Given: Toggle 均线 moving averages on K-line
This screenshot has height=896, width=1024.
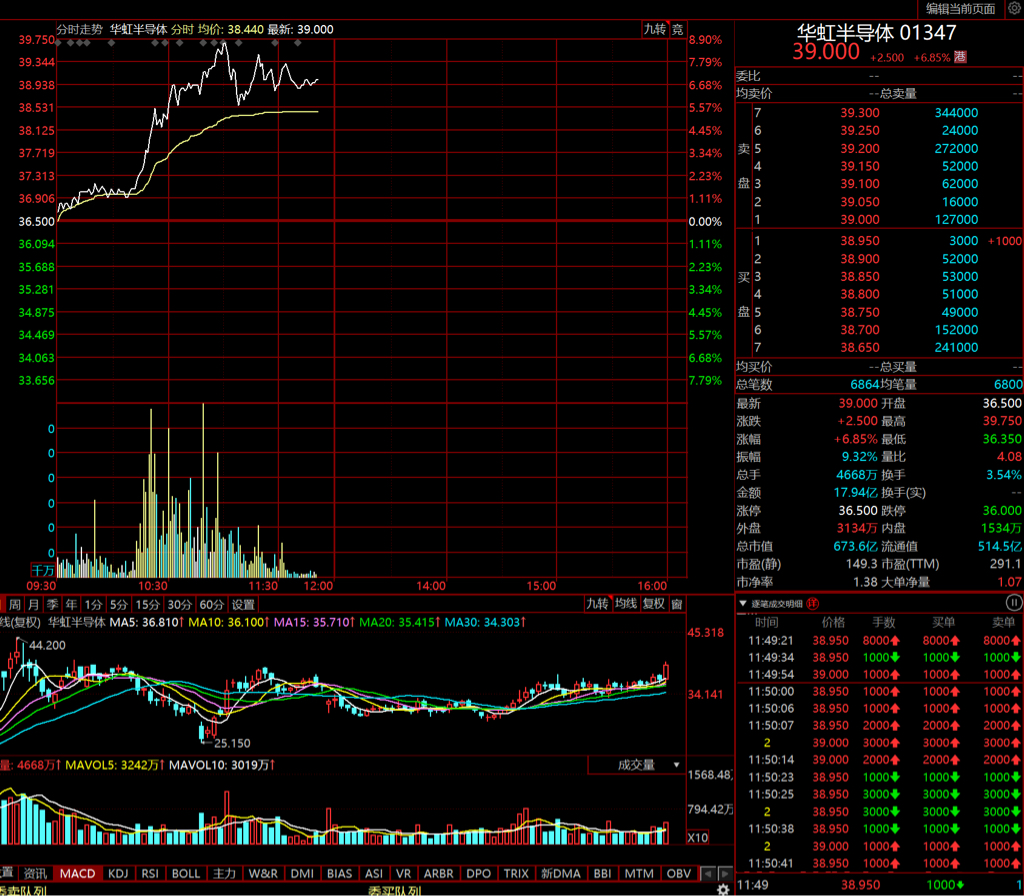Looking at the screenshot, I should coord(626,604).
